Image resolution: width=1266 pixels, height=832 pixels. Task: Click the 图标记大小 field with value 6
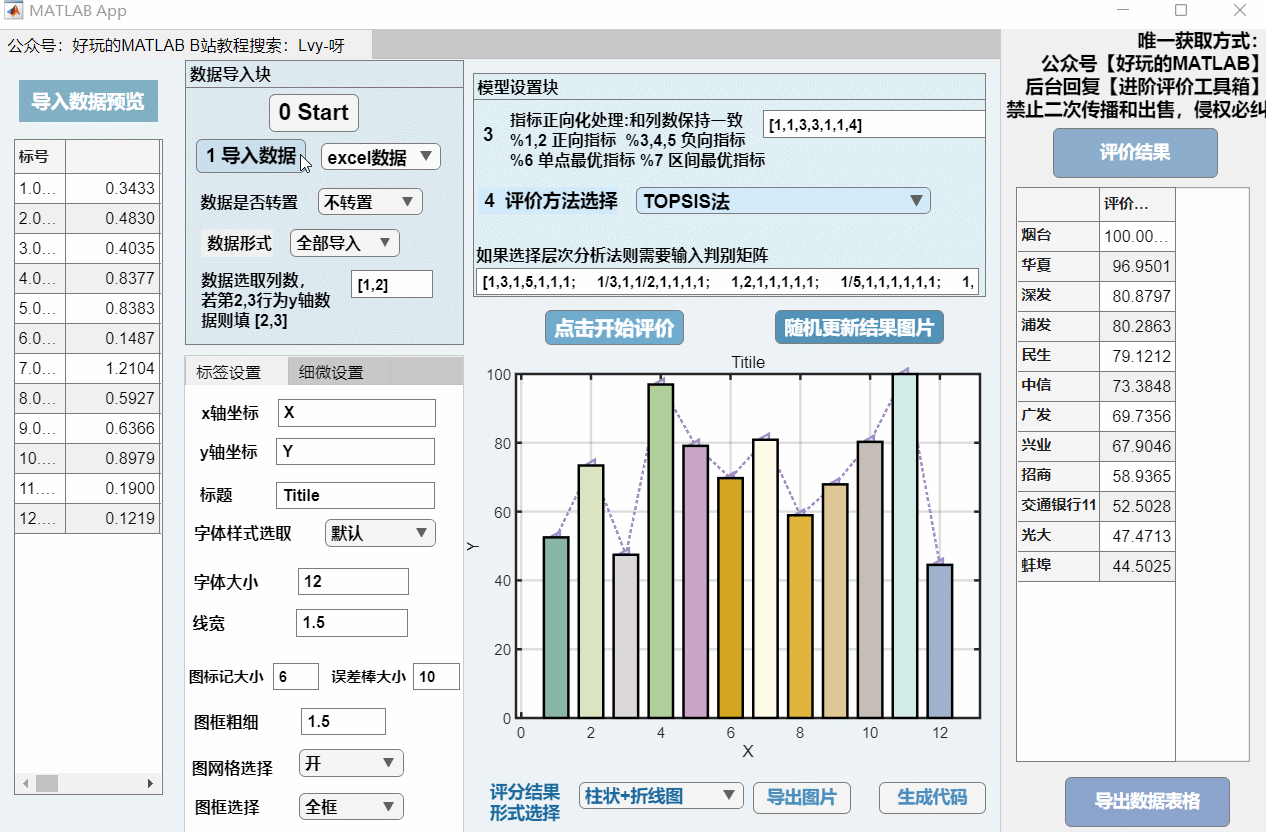(295, 676)
